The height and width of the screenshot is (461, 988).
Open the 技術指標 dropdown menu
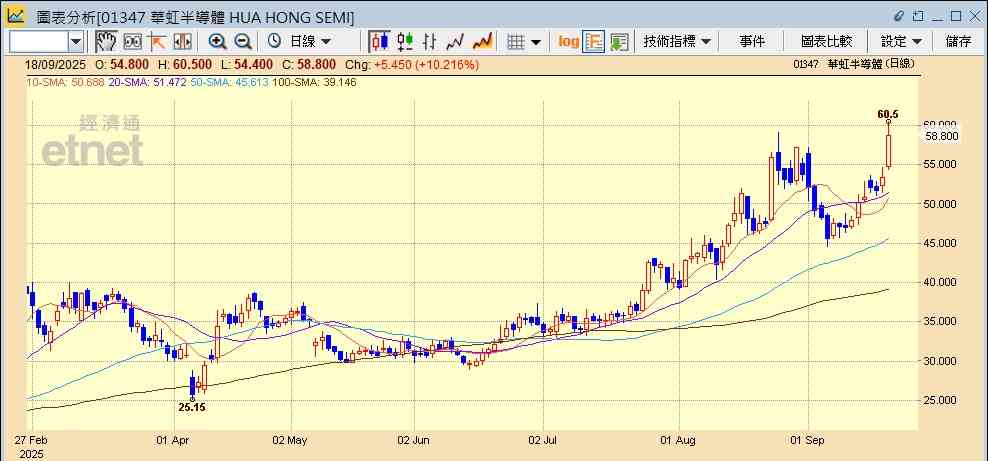(677, 42)
